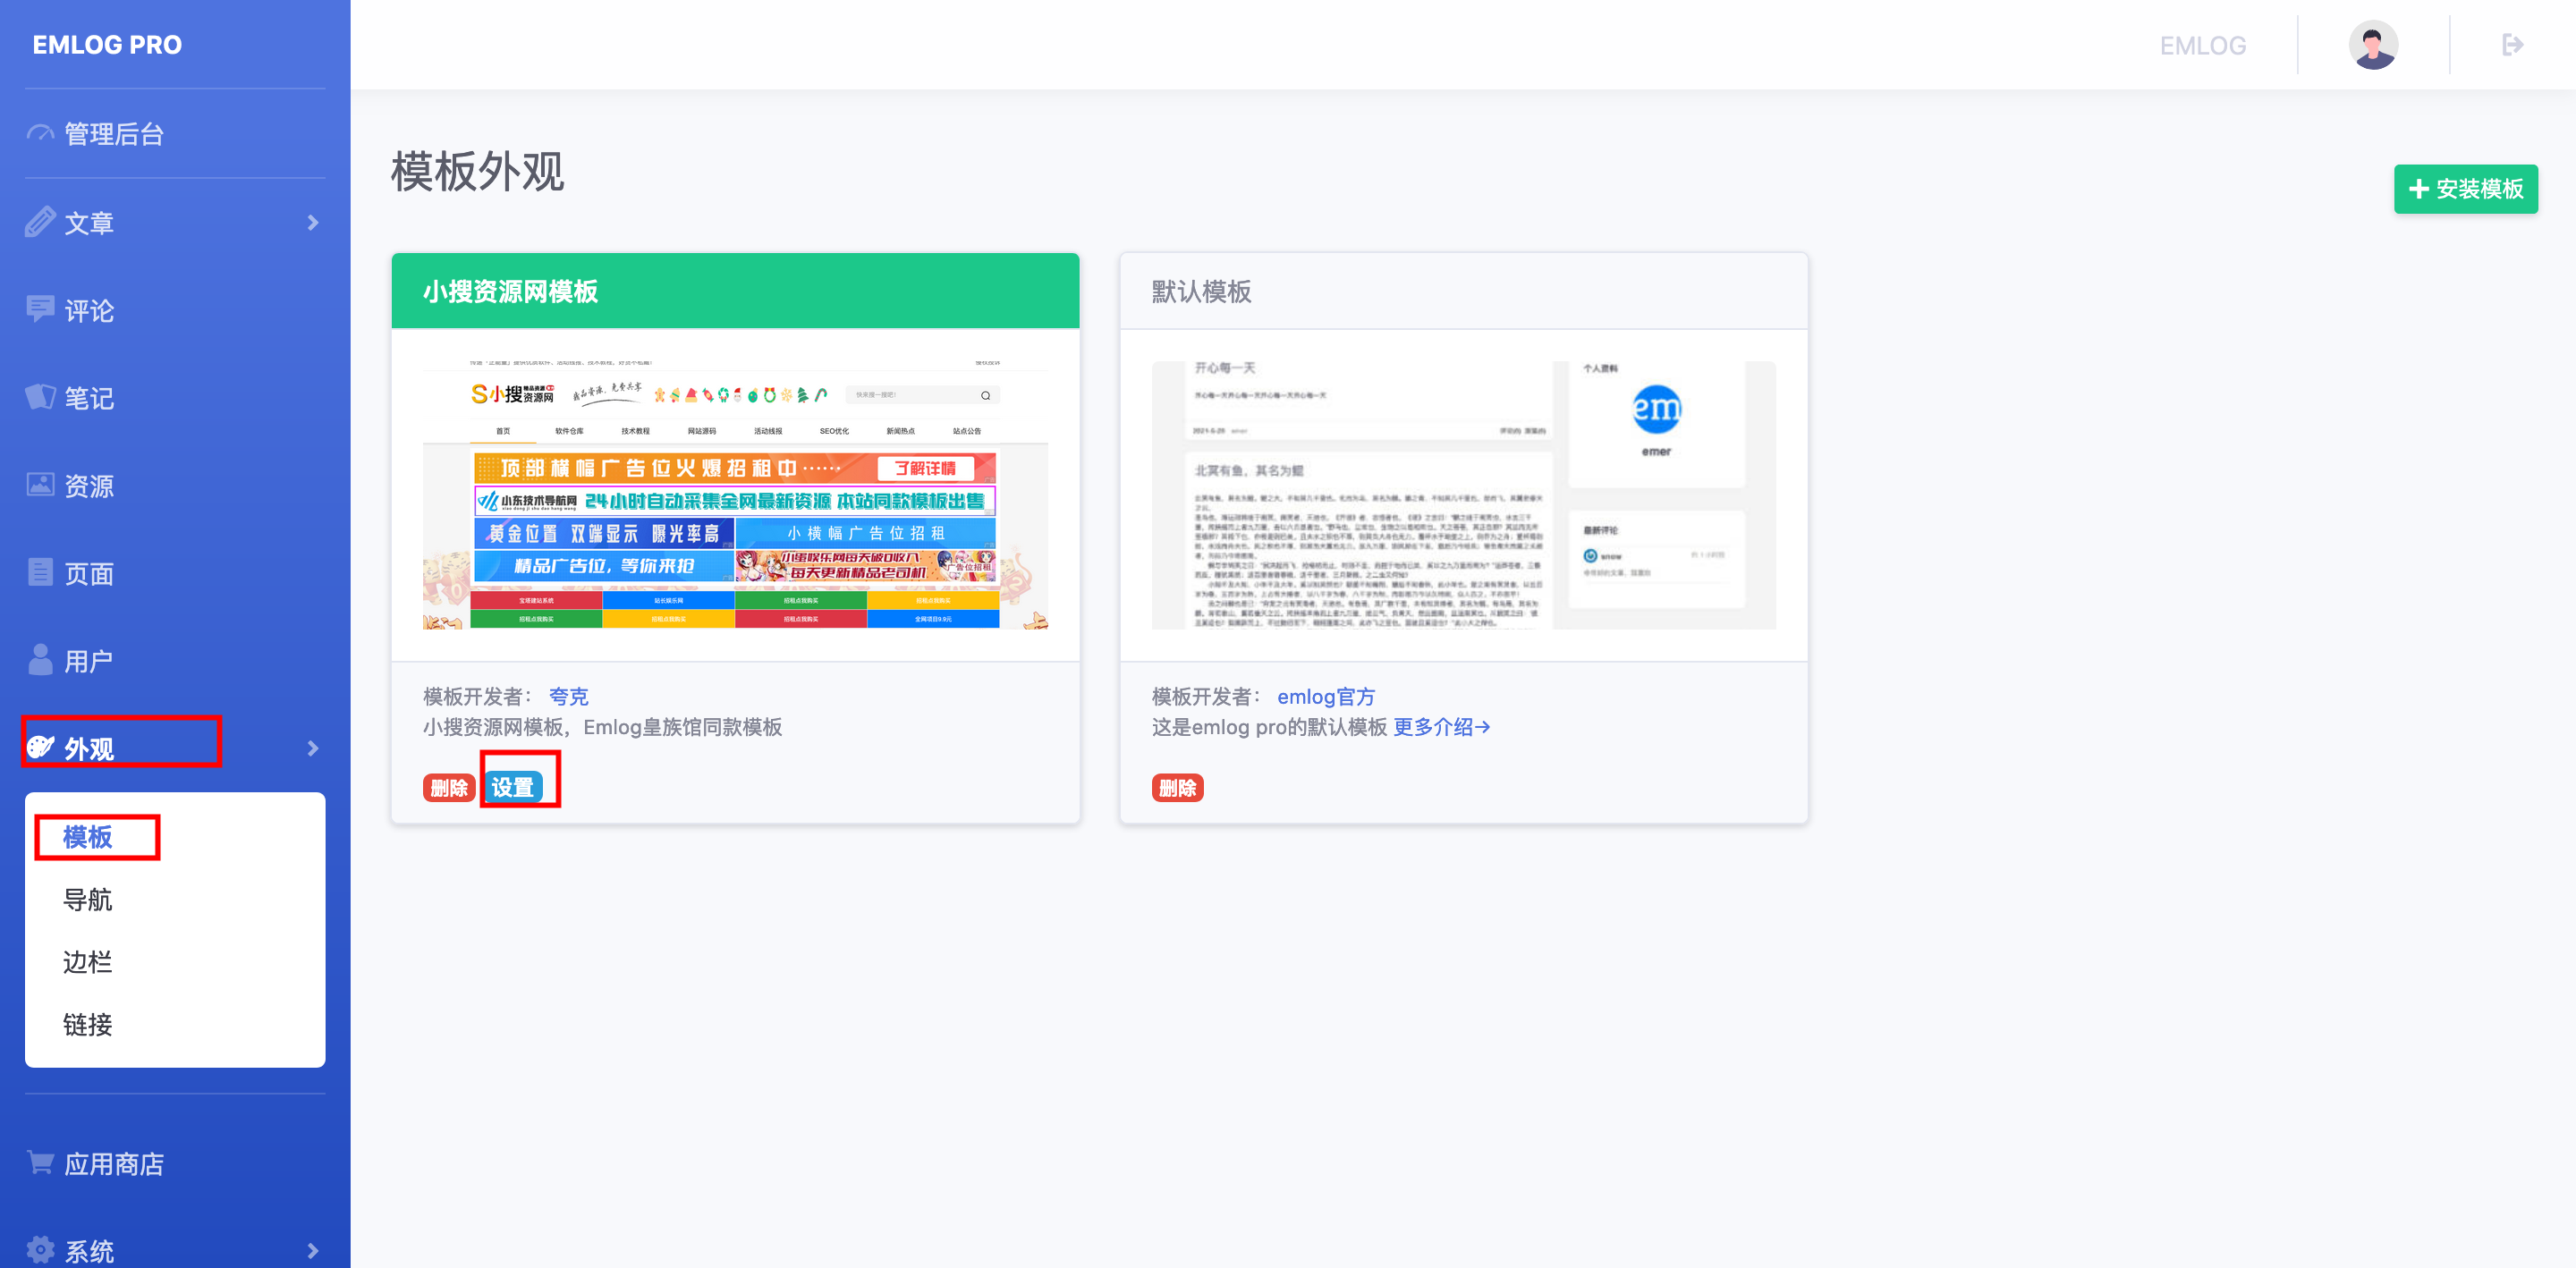Collapse the 外观 submenu chevron

313,748
